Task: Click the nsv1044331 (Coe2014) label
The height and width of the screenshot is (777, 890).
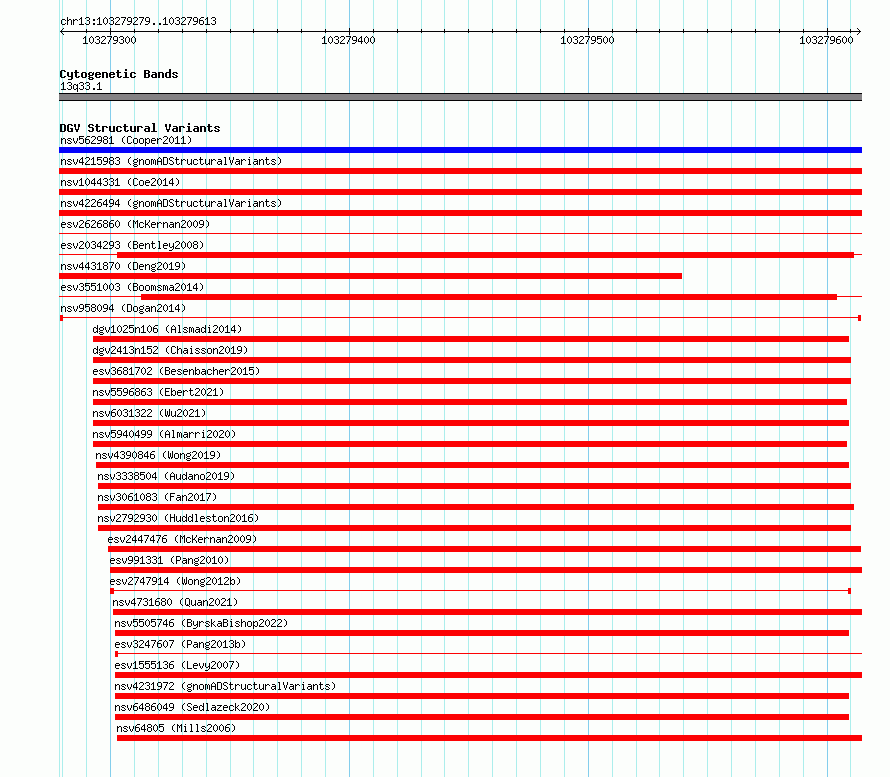Action: 120,182
